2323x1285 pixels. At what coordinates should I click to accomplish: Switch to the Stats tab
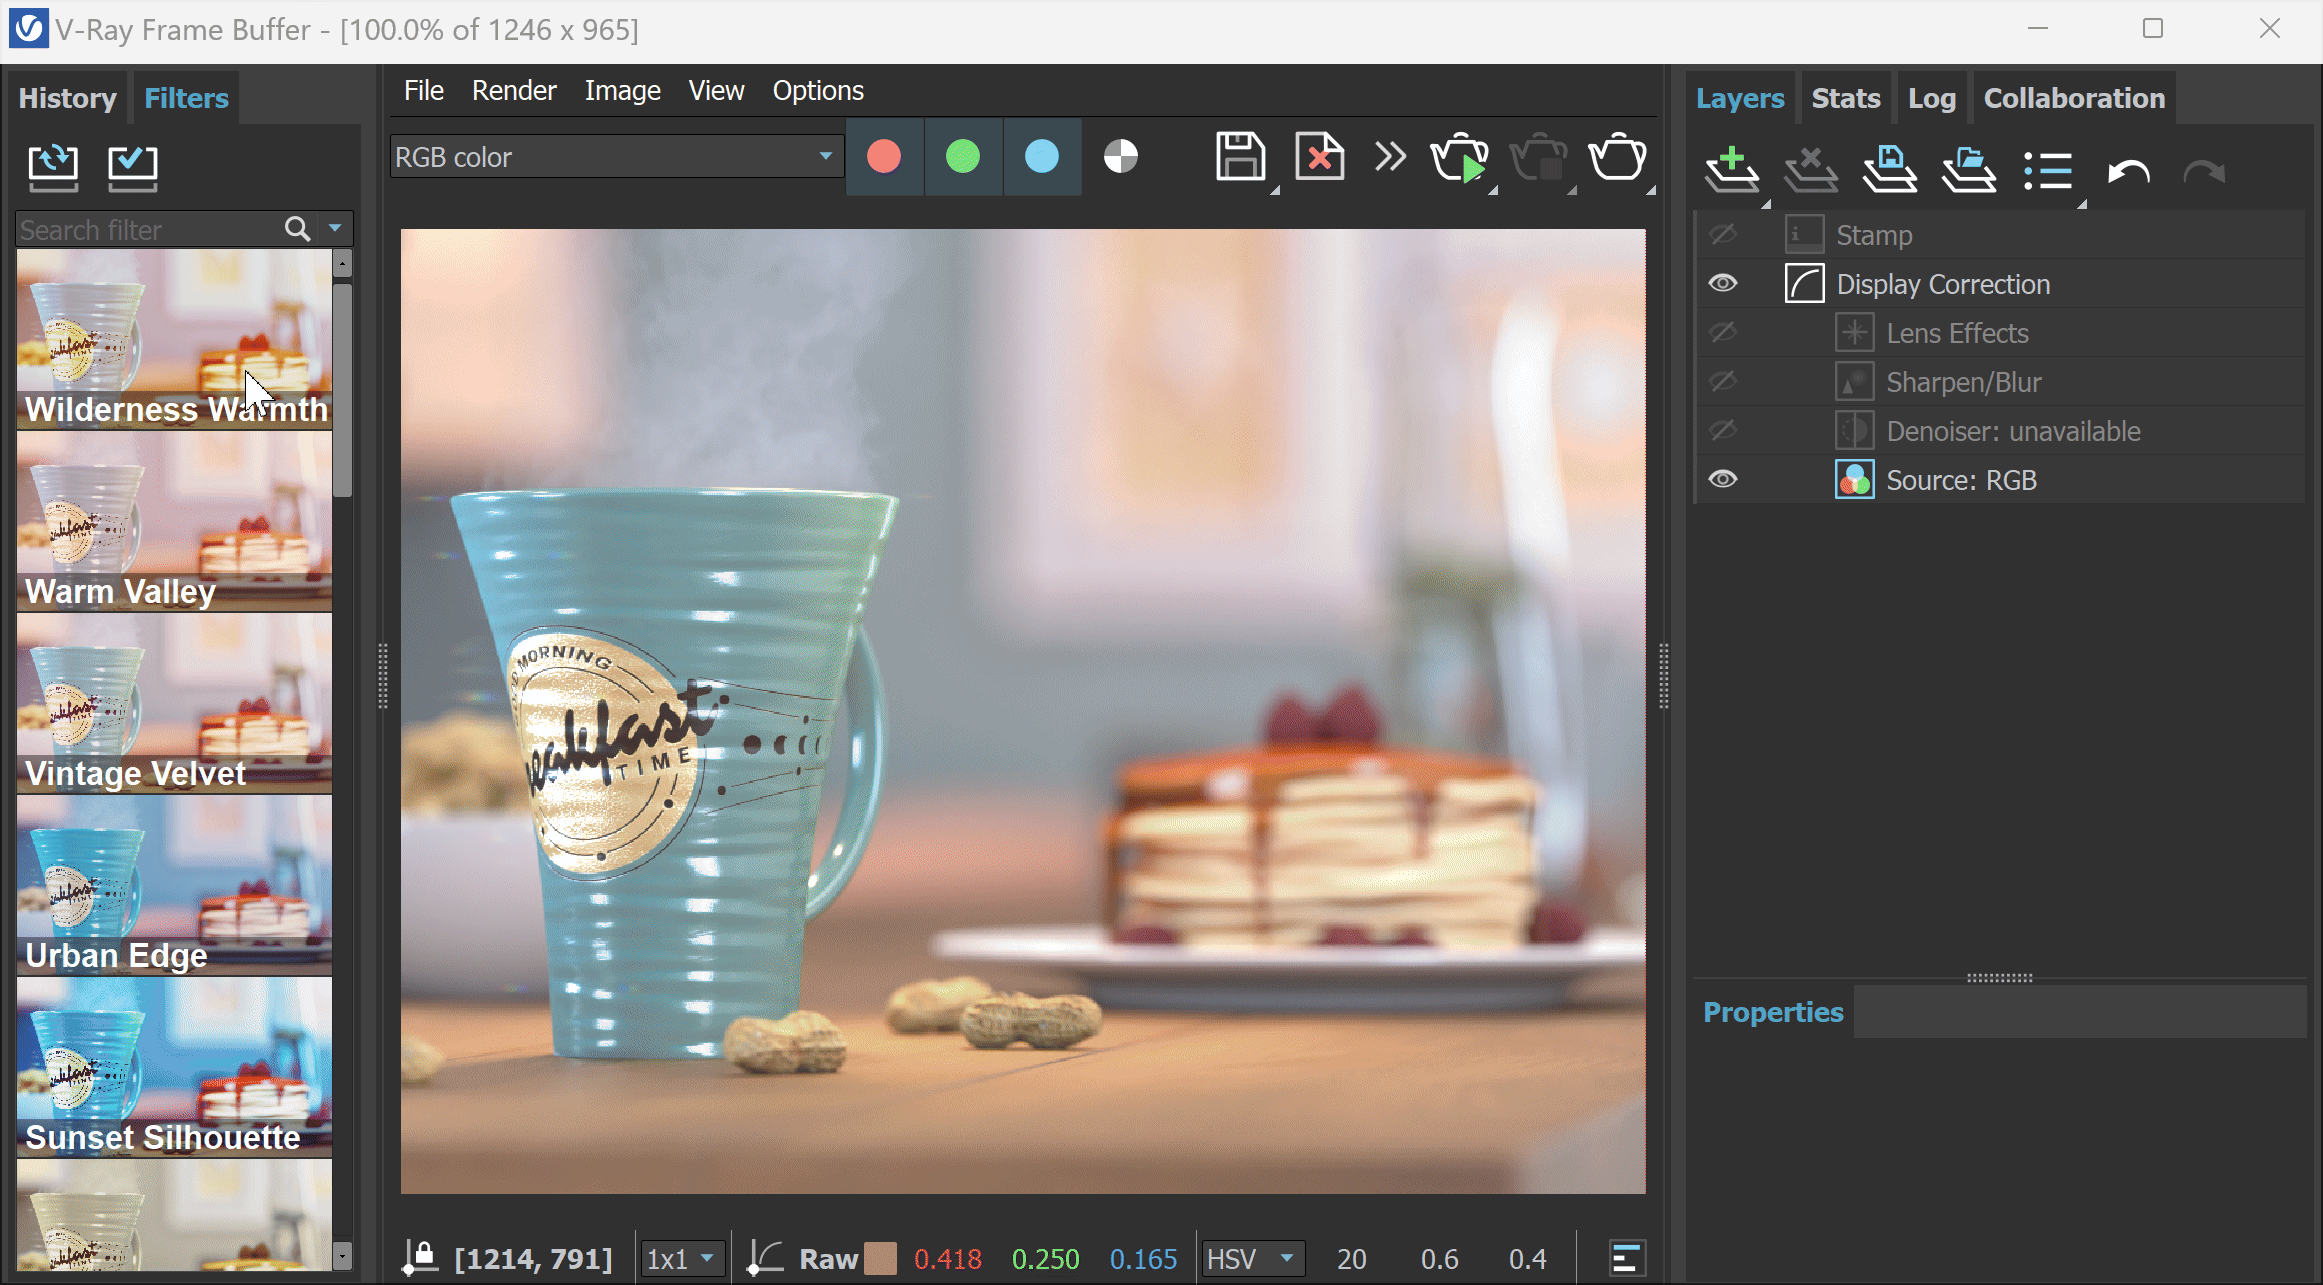tap(1846, 98)
